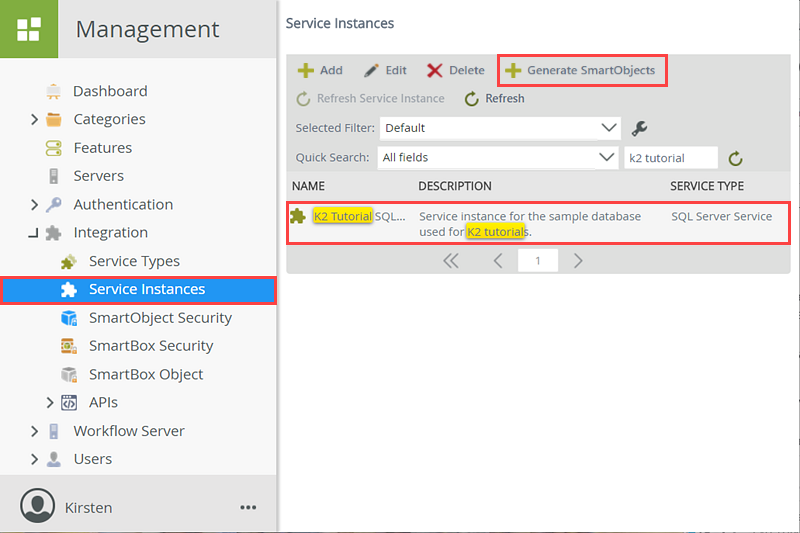Select Service Types in sidebar
The width and height of the screenshot is (800, 533).
[x=134, y=261]
